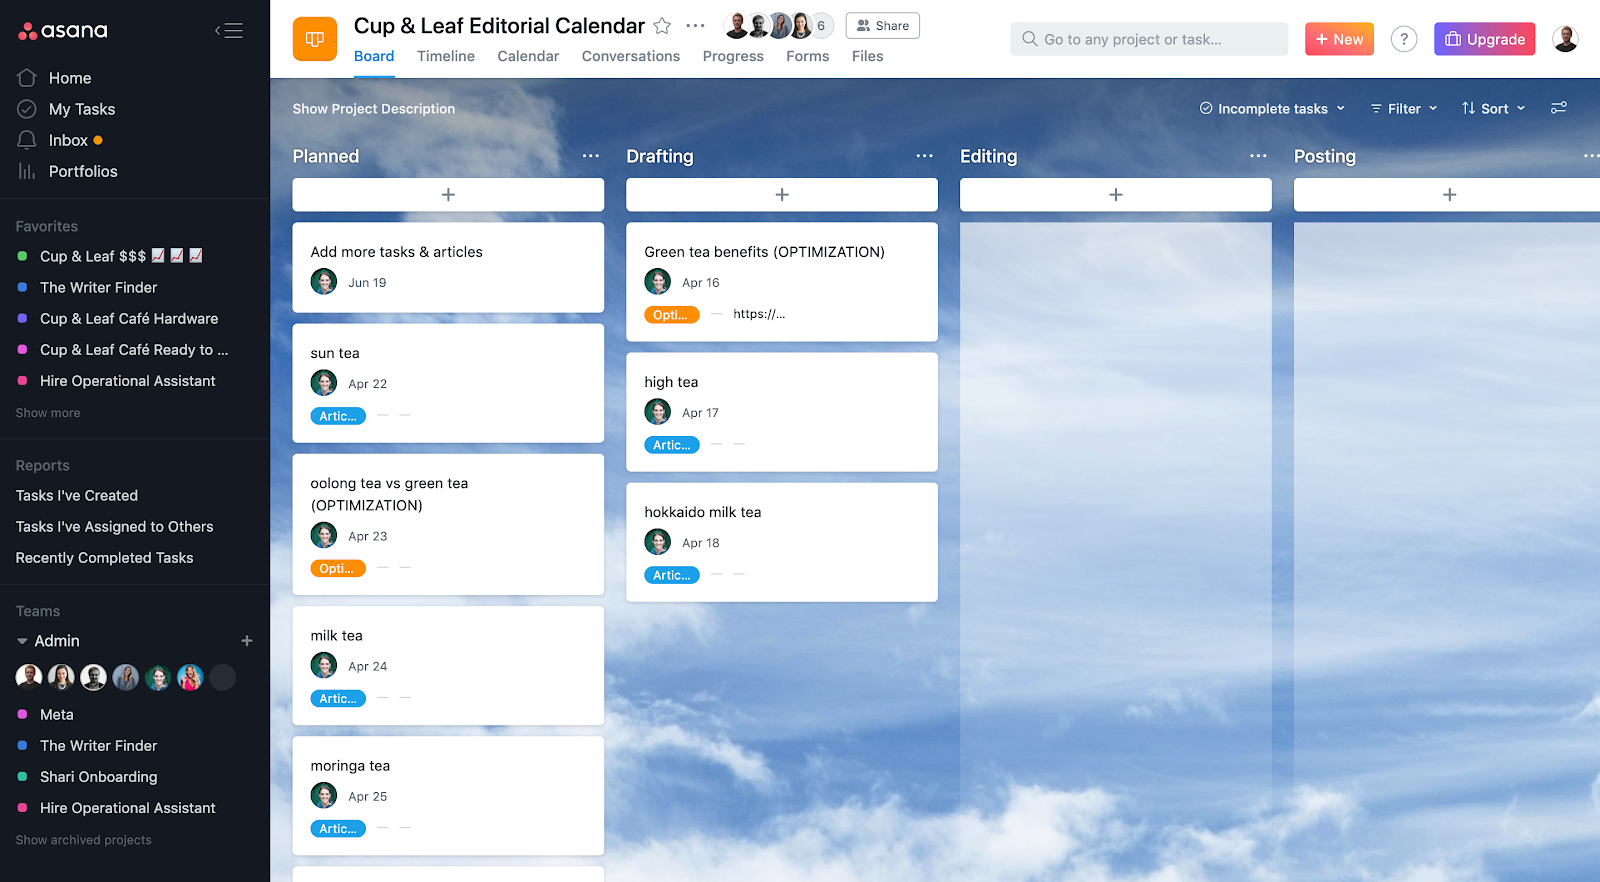1600x882 pixels.
Task: Open Cup & Leaf Café Hardware favorite
Action: point(128,318)
